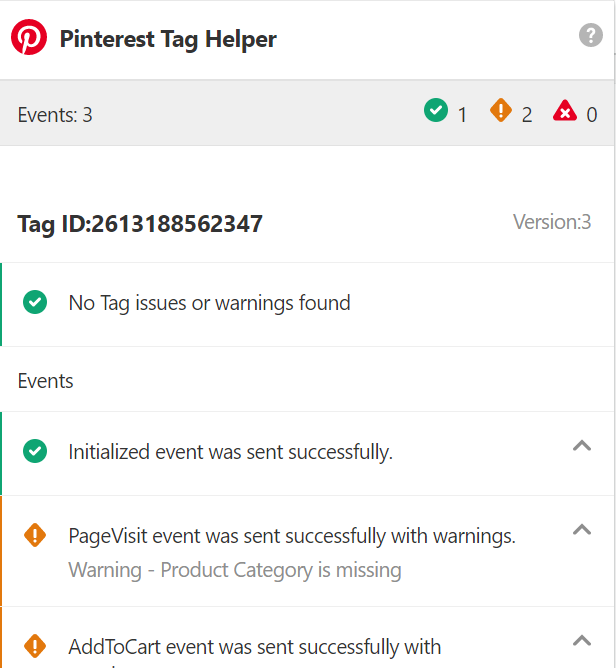Image resolution: width=616 pixels, height=668 pixels.
Task: Click orange warning icon beside PageVisit event
Action: pyautogui.click(x=35, y=536)
